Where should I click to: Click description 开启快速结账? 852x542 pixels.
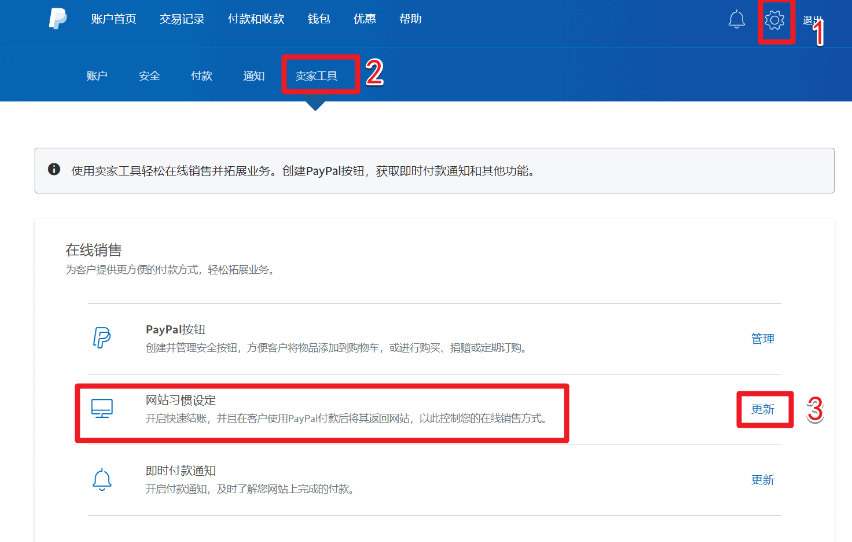[x=346, y=419]
